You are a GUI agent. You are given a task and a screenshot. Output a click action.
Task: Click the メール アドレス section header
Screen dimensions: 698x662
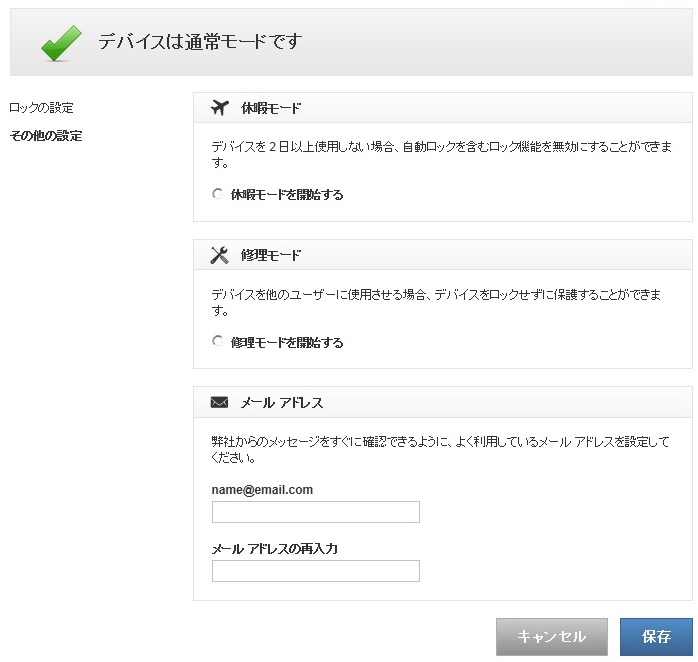pos(281,403)
